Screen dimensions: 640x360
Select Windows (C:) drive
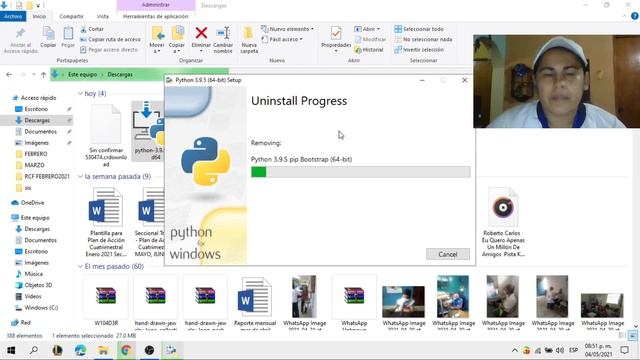coord(41,307)
